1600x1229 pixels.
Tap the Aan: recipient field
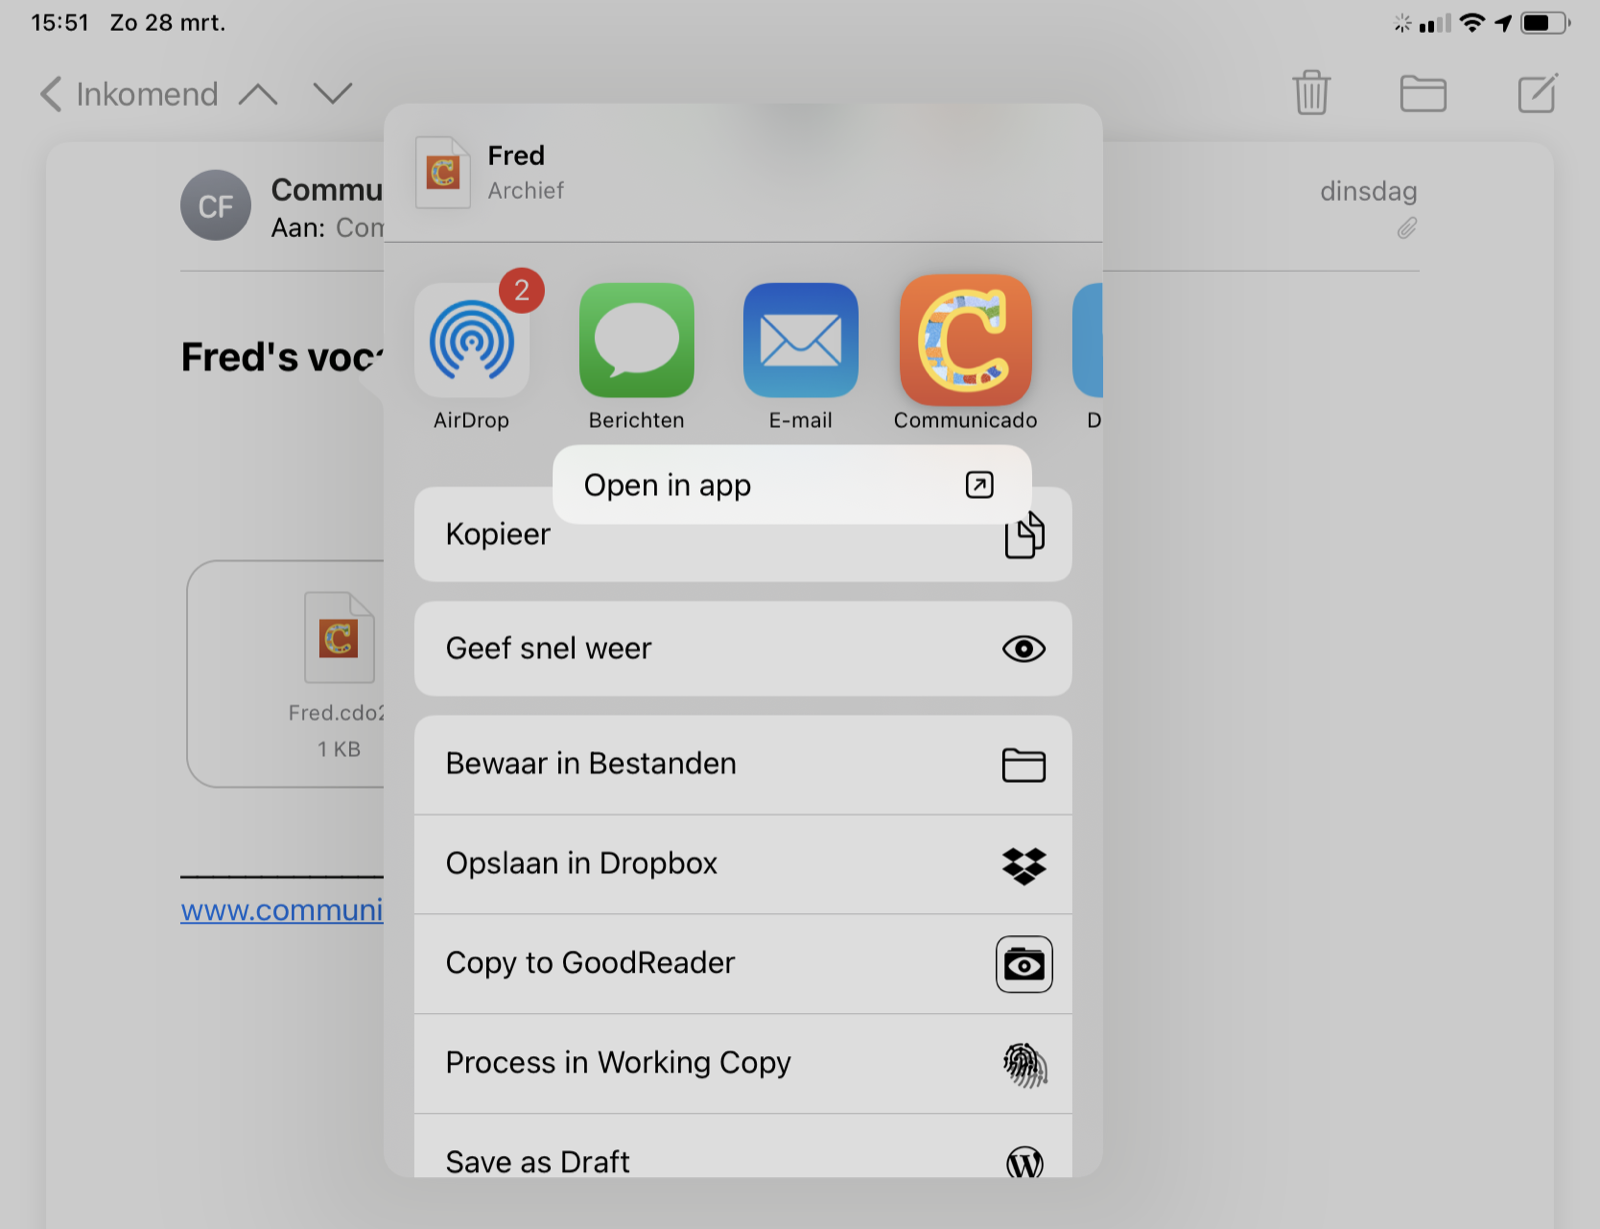click(x=327, y=228)
